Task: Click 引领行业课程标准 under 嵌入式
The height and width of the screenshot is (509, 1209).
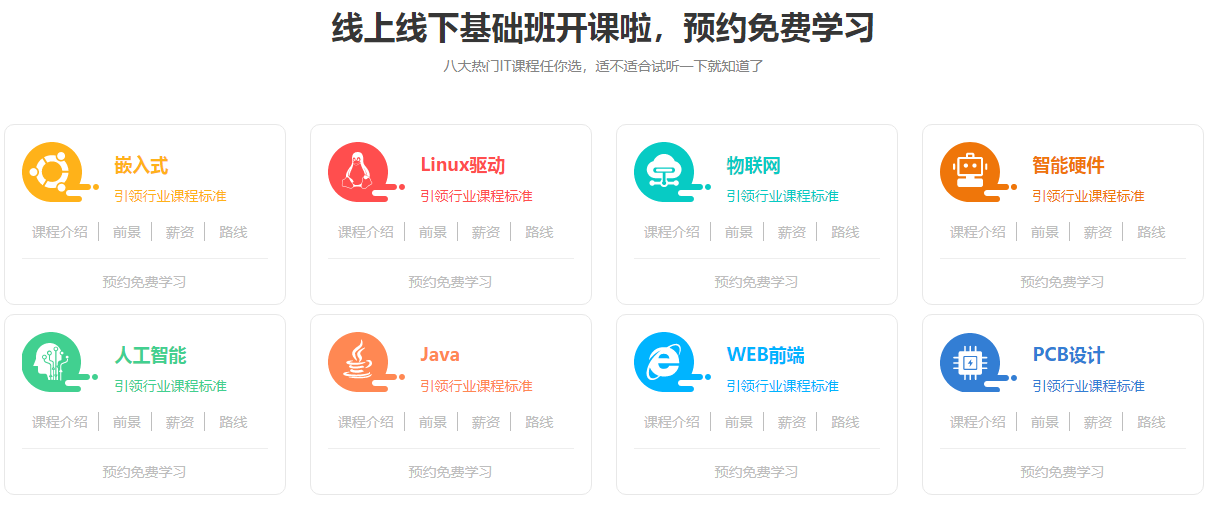Action: point(170,196)
